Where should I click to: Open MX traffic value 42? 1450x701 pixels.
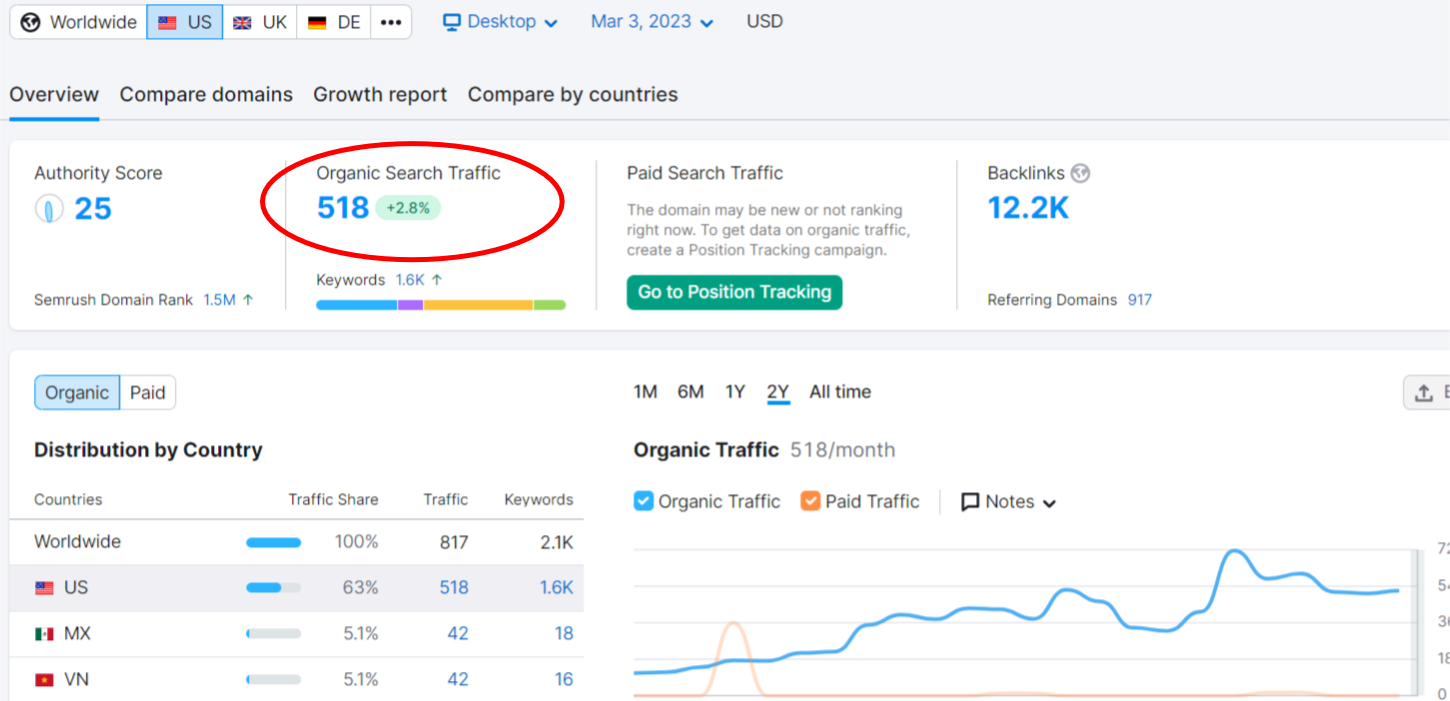pos(458,634)
